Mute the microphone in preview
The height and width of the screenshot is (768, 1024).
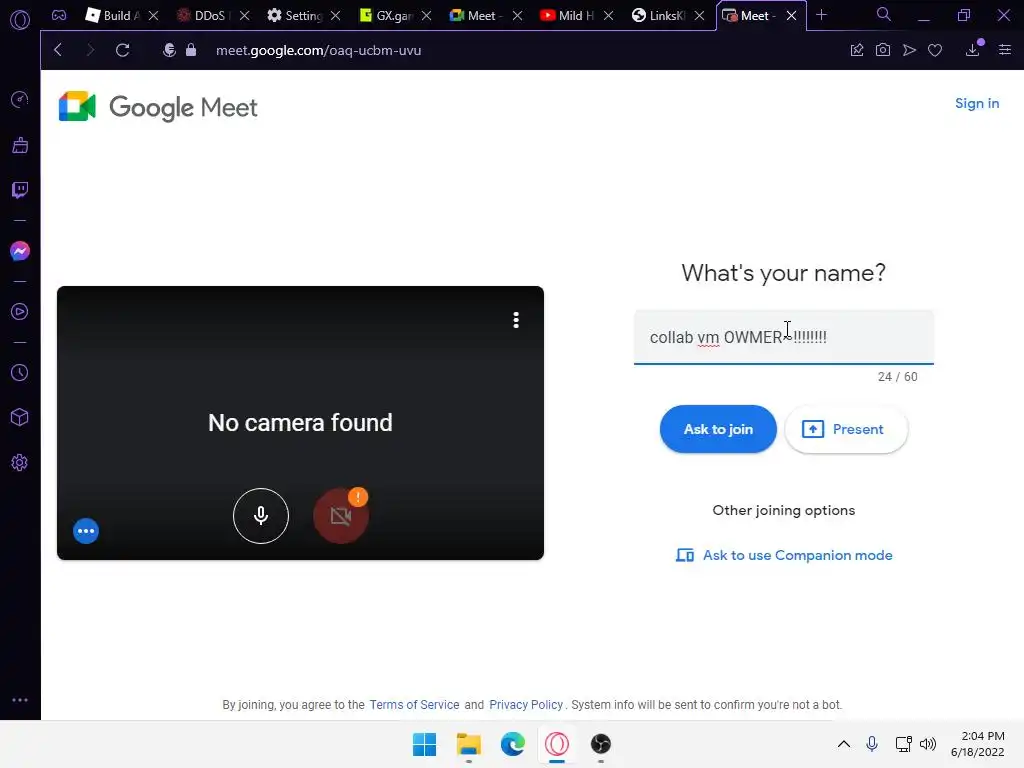click(261, 516)
